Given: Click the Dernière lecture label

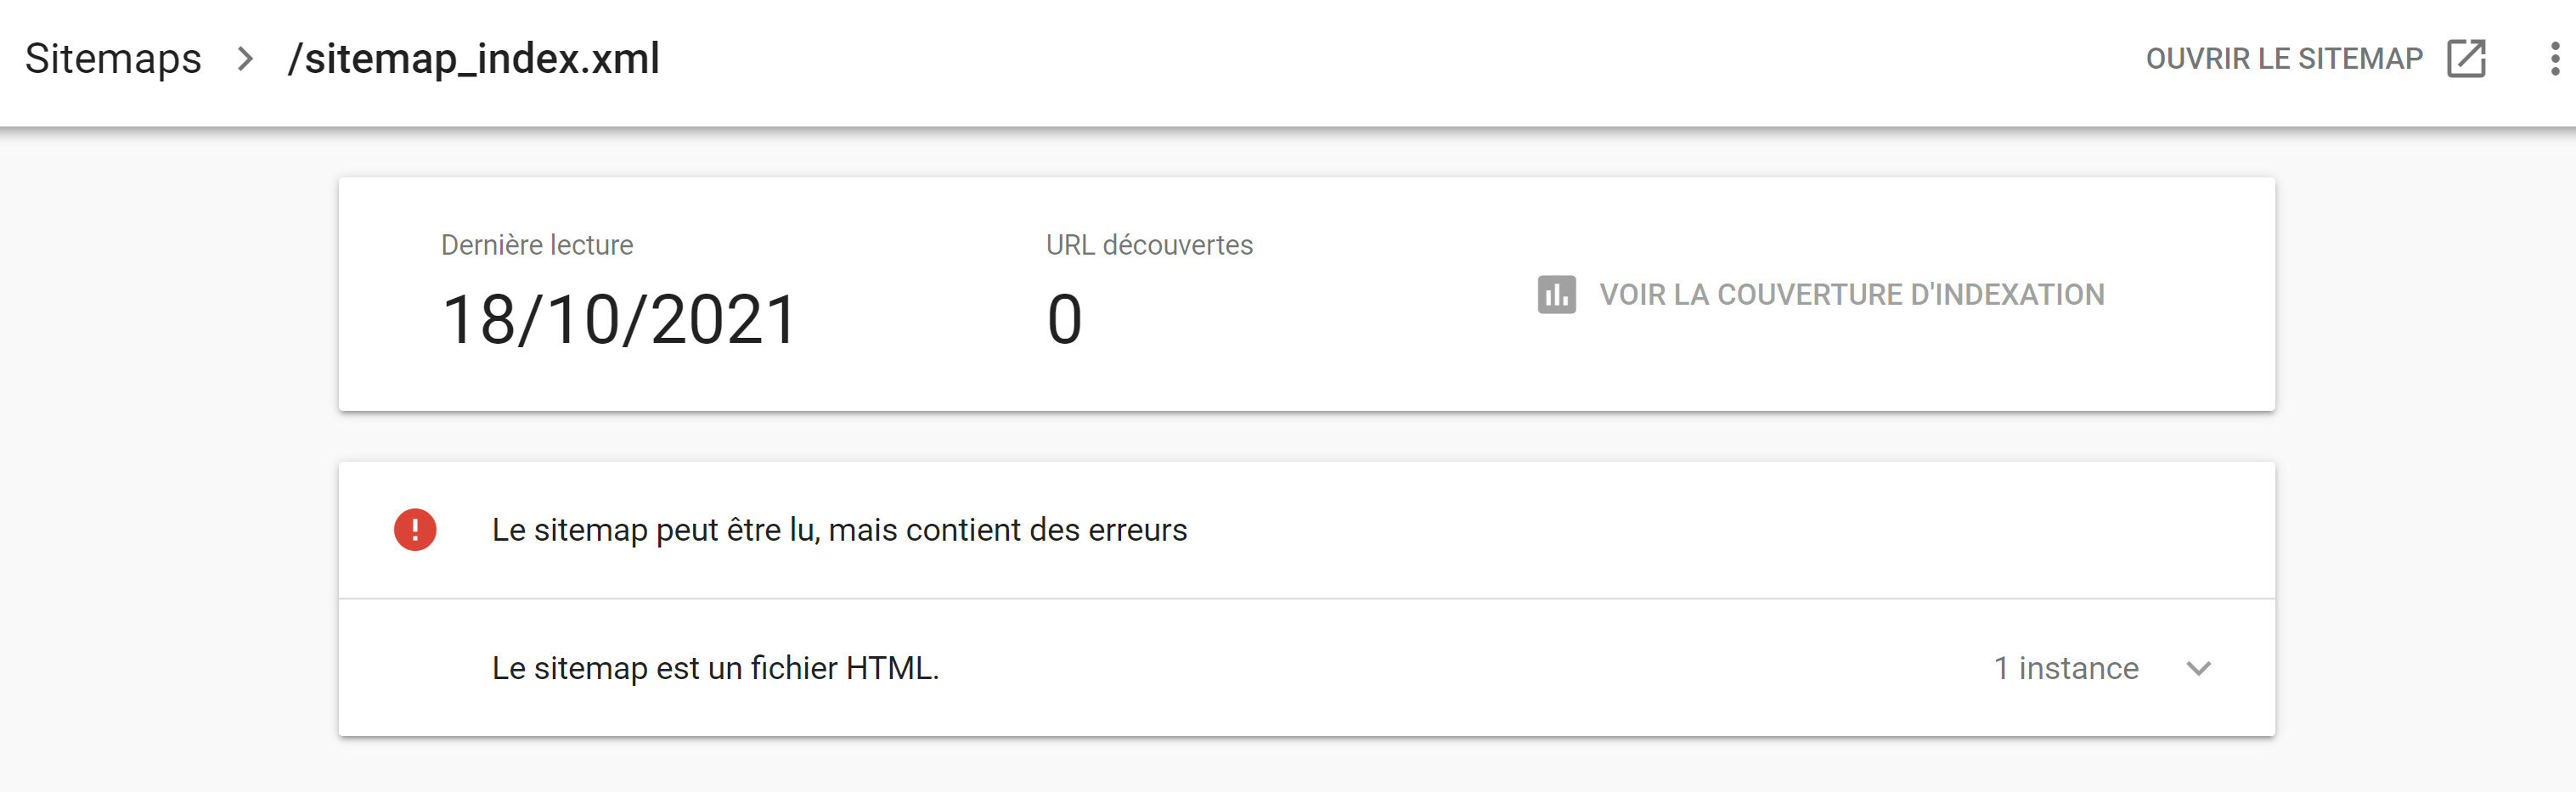Looking at the screenshot, I should (537, 245).
